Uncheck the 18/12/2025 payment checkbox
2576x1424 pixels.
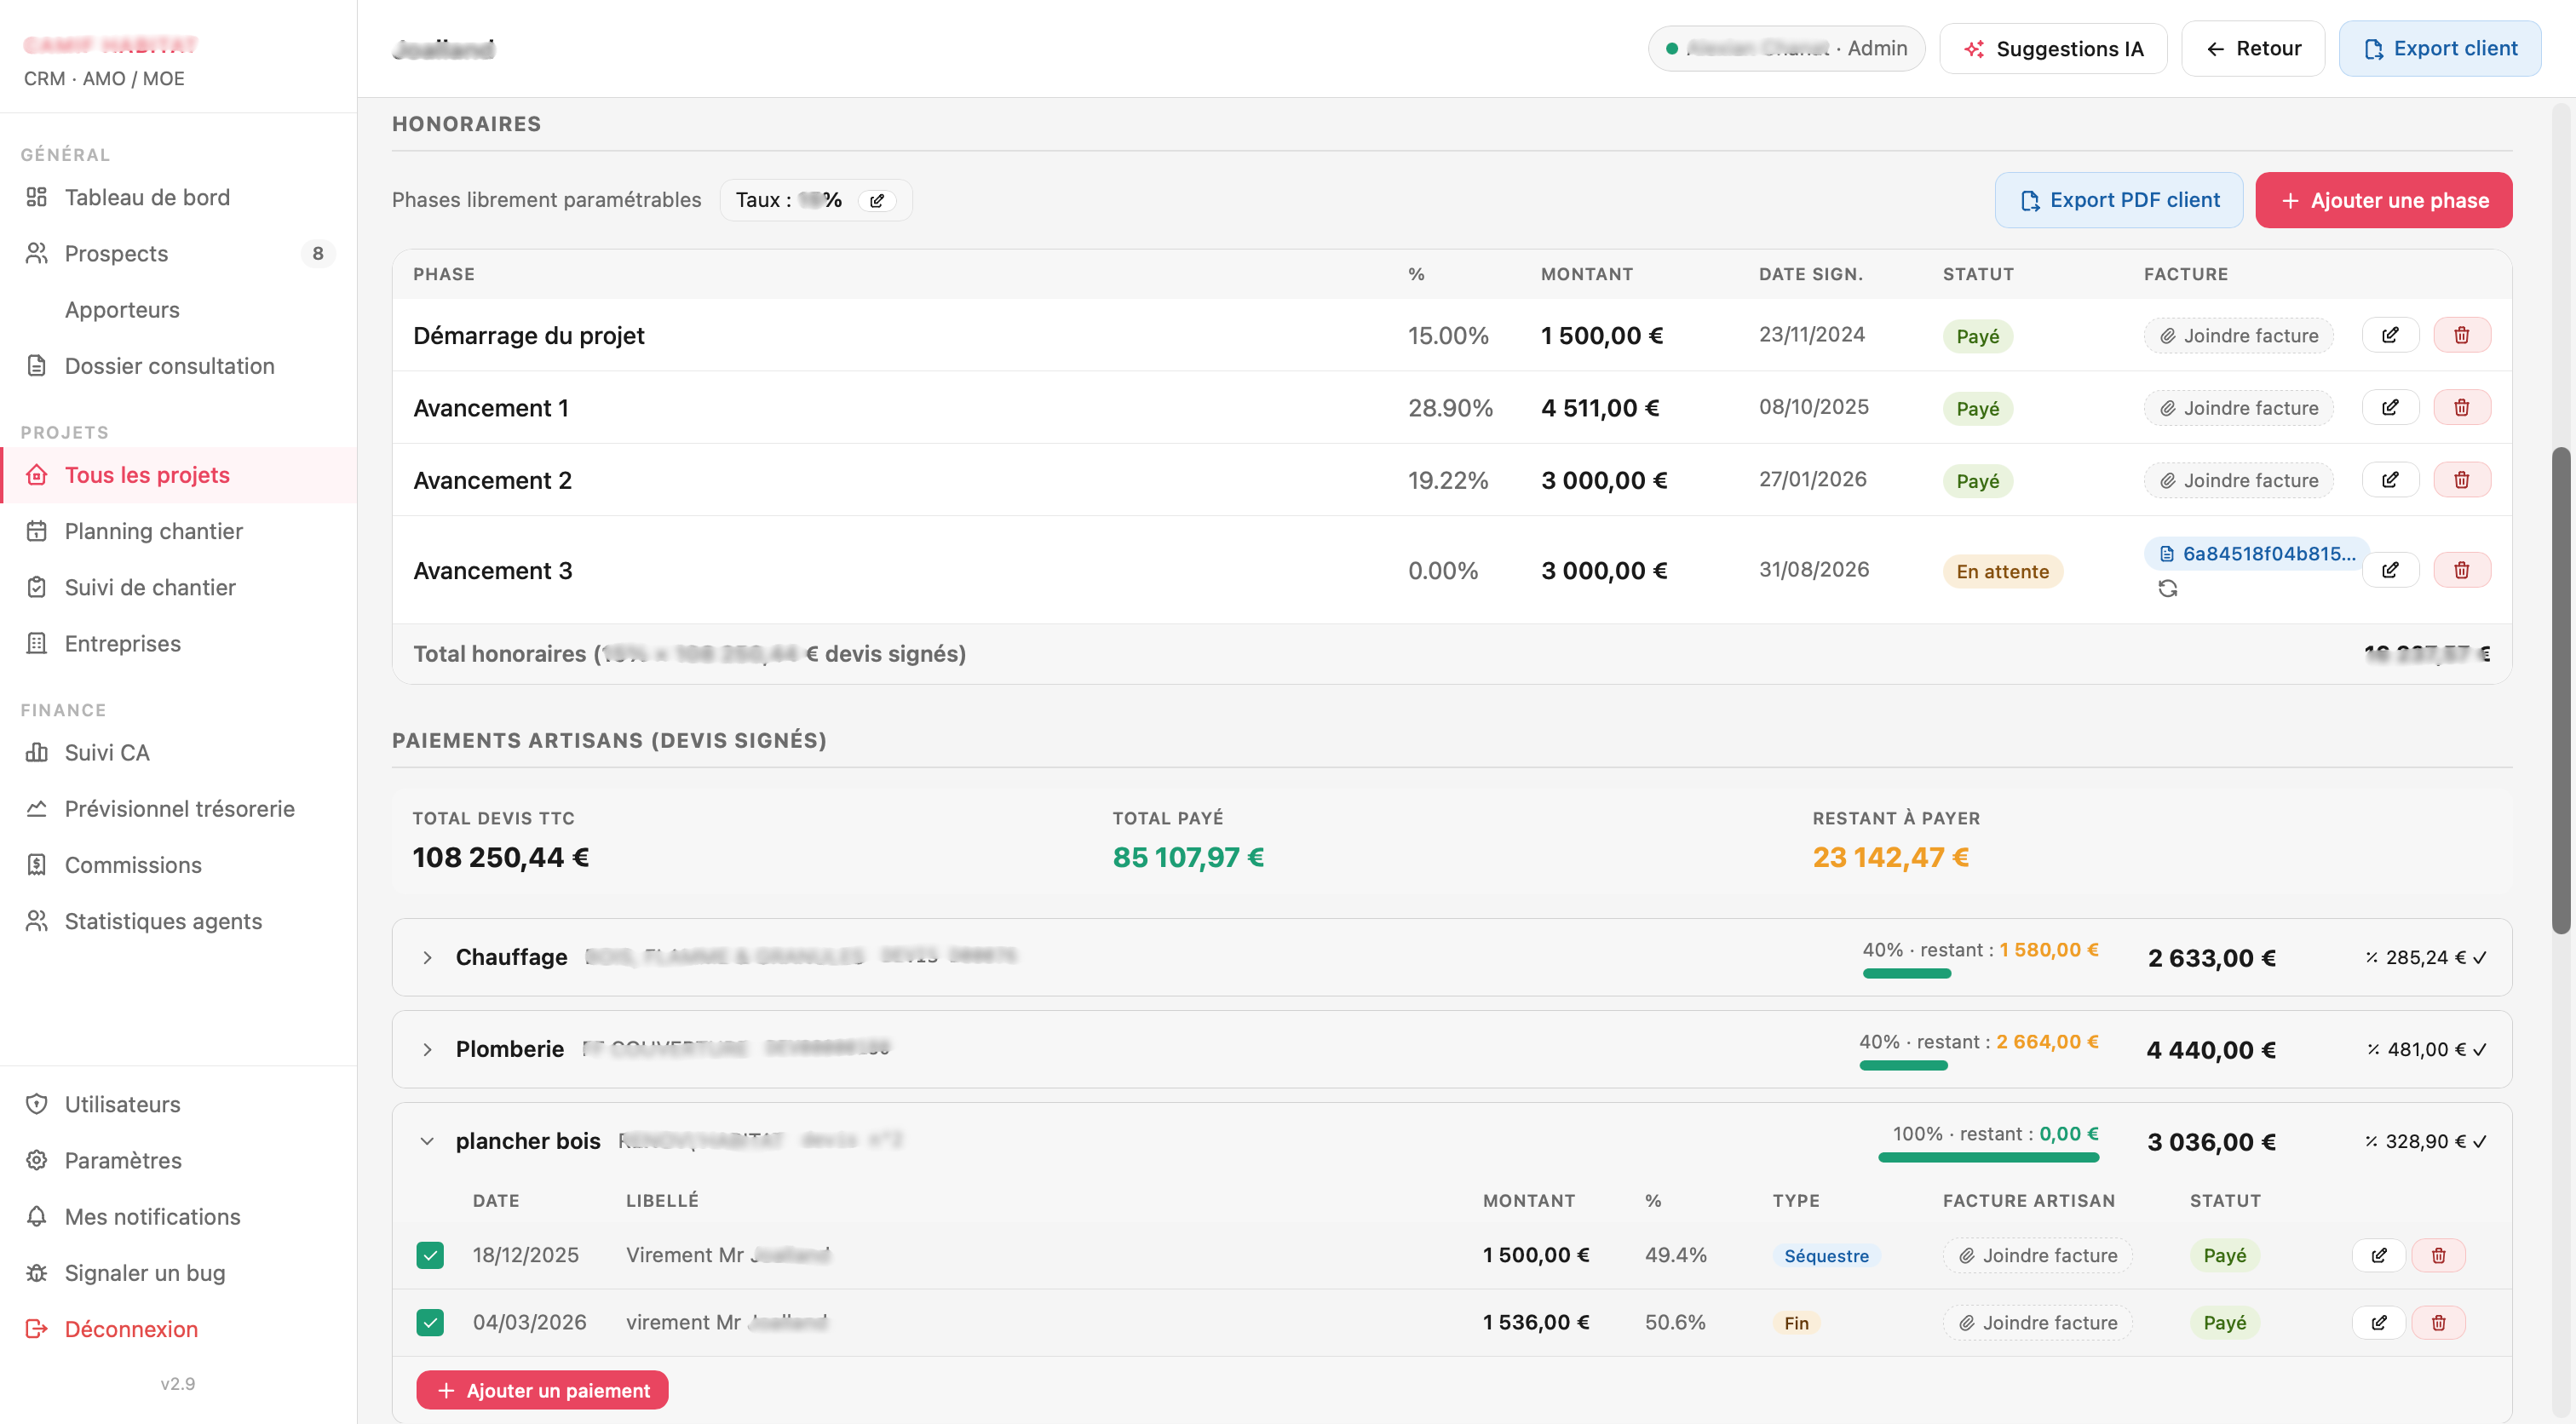430,1255
